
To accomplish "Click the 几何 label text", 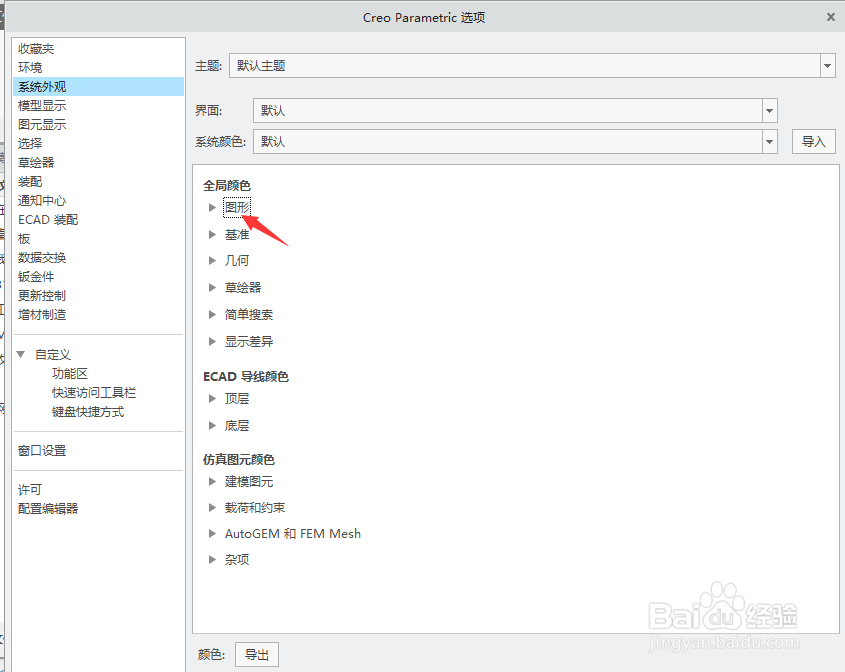I will [x=237, y=261].
